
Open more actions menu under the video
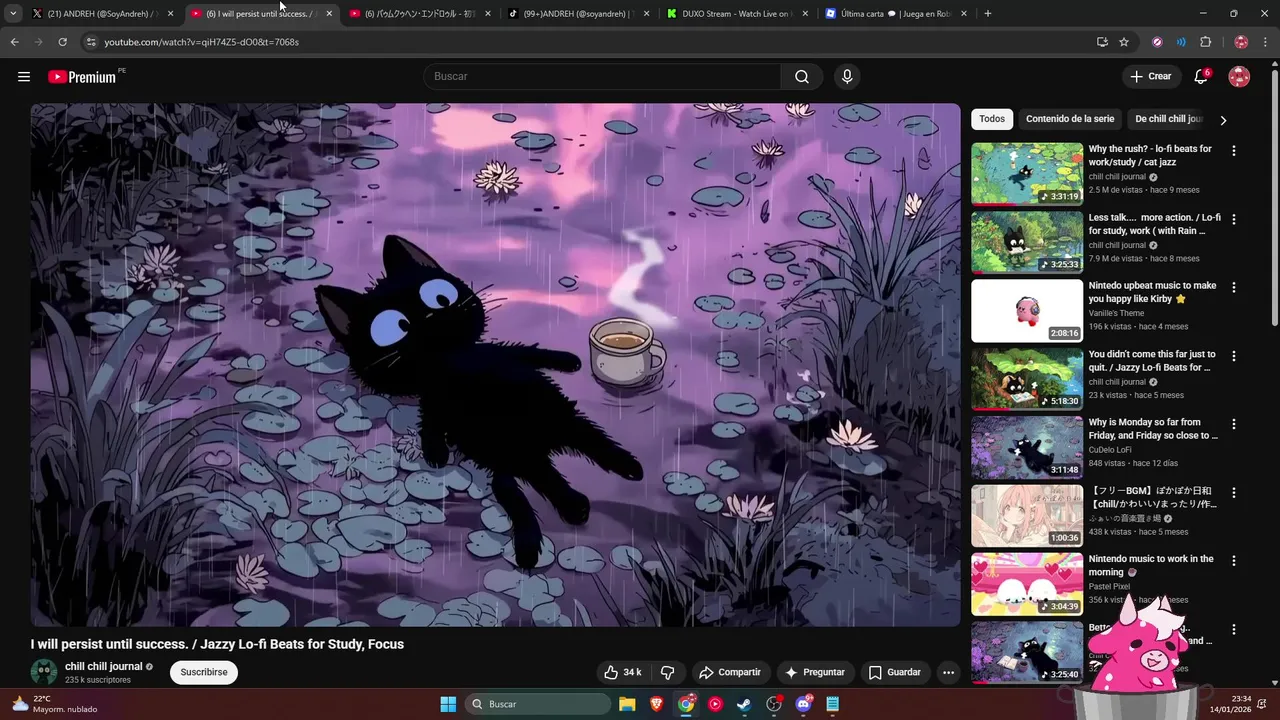click(948, 672)
